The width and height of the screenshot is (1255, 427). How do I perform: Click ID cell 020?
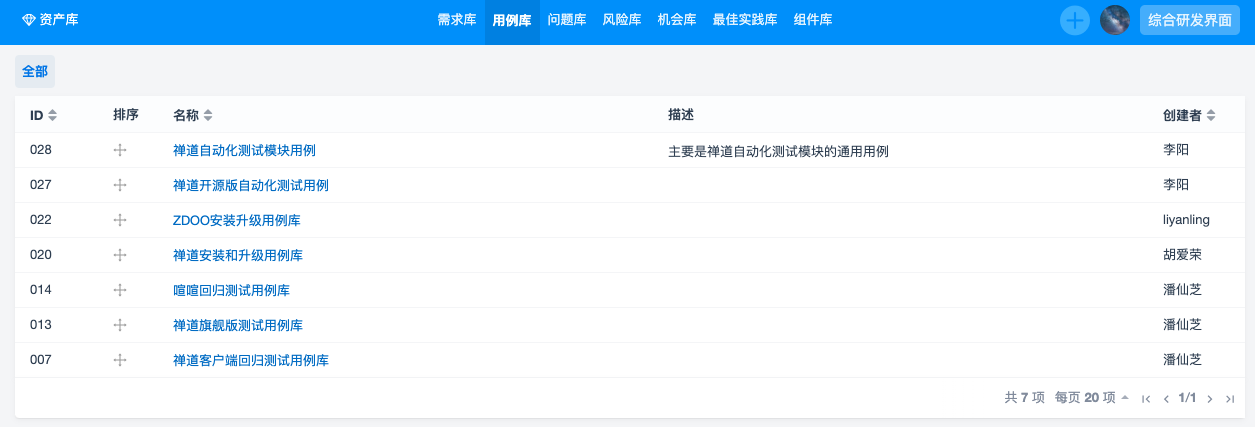click(41, 255)
